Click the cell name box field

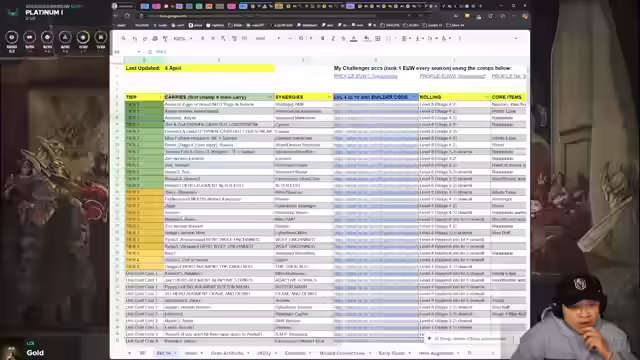tap(128, 52)
